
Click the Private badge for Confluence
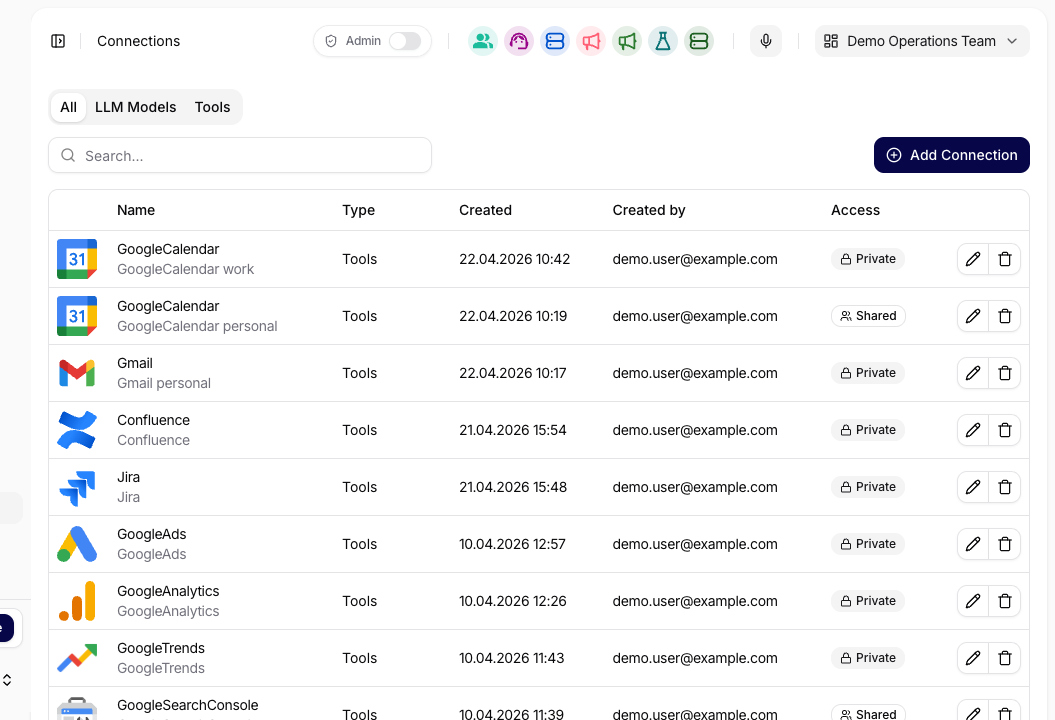tap(868, 430)
